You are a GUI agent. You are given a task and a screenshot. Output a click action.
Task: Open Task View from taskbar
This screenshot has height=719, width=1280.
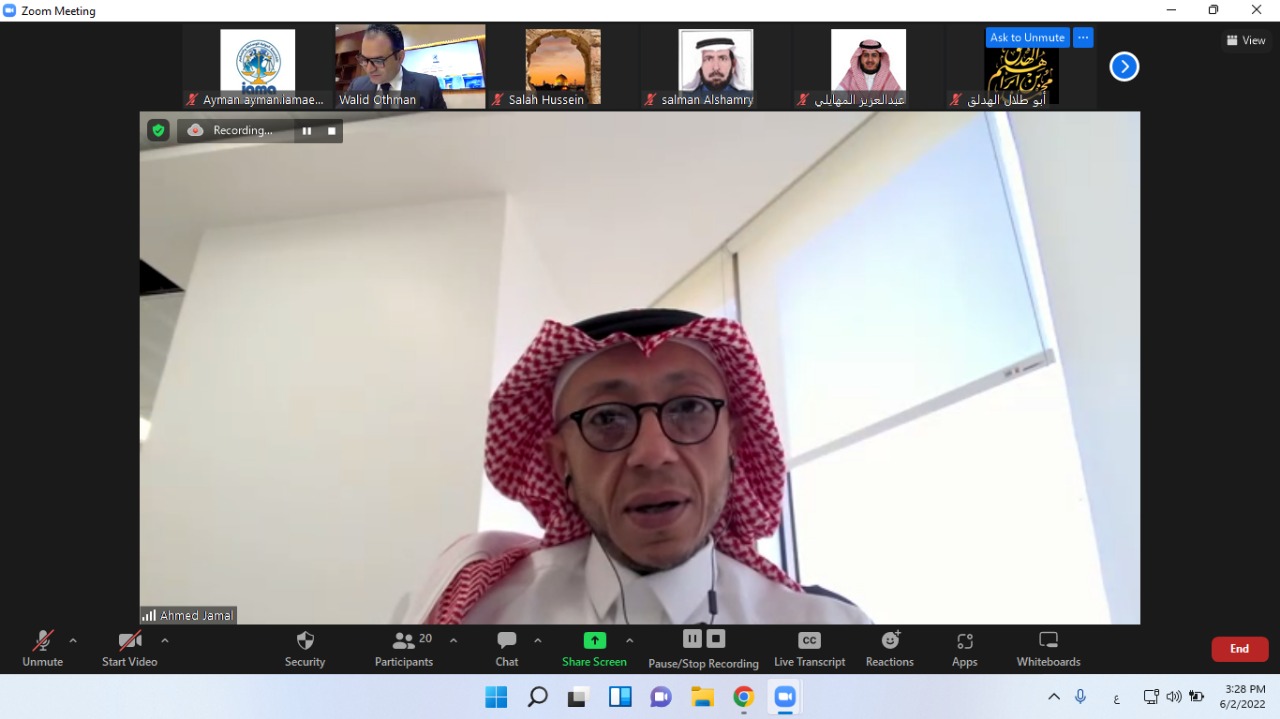click(x=578, y=697)
